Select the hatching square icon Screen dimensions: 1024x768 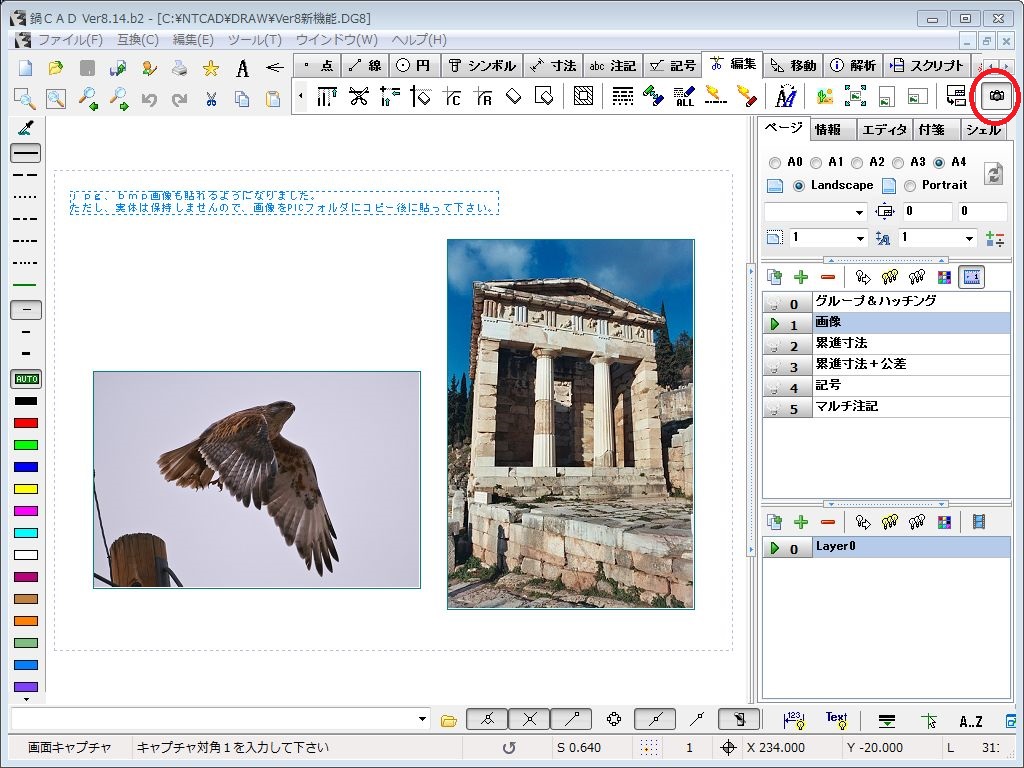pos(583,97)
